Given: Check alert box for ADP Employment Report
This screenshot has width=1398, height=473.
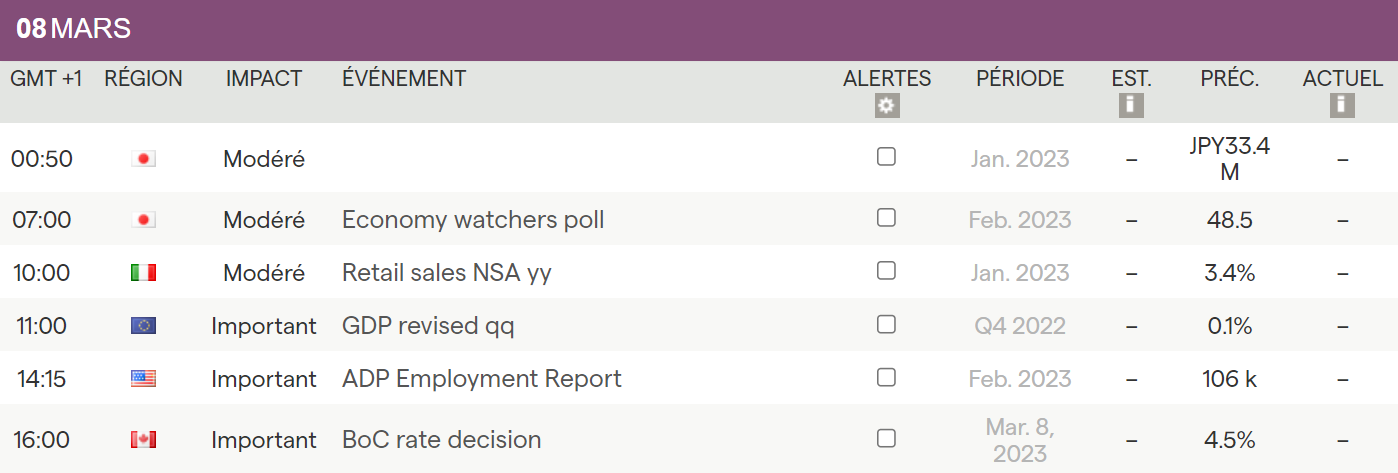Looking at the screenshot, I should [886, 377].
